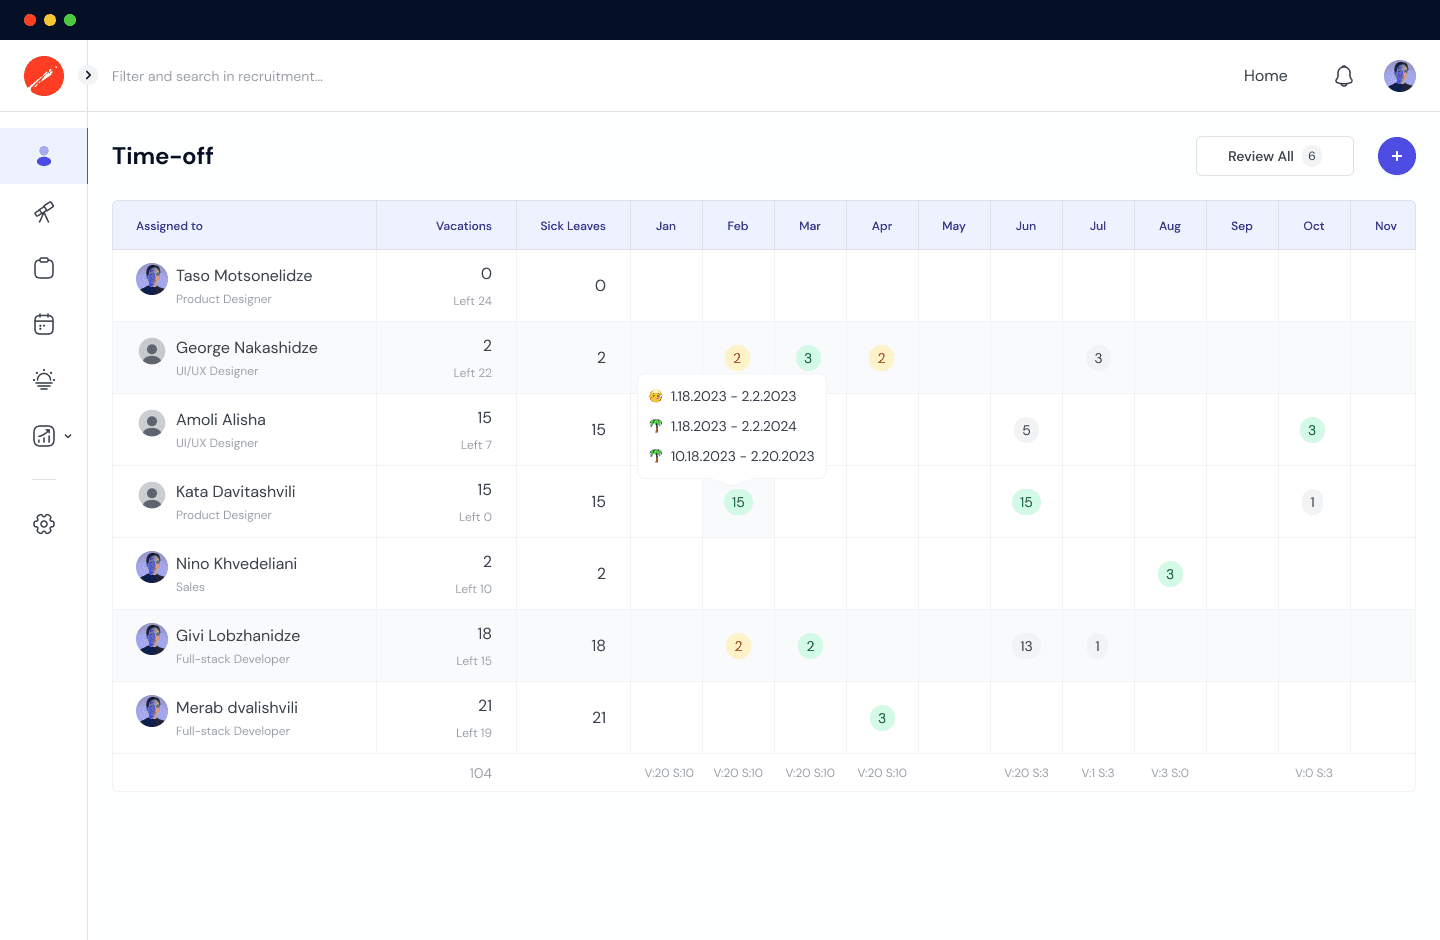Viewport: 1440px width, 940px height.
Task: Open Settings via the gear icon
Action: [44, 523]
